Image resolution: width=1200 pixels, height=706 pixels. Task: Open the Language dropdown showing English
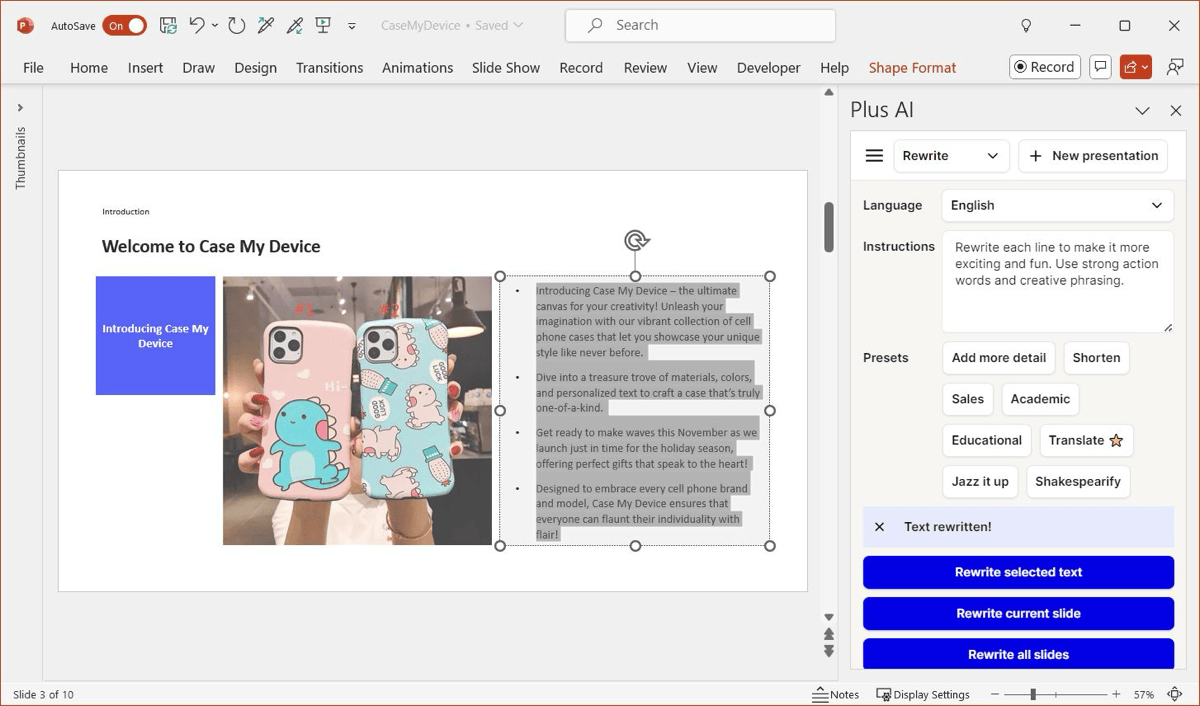(1057, 205)
